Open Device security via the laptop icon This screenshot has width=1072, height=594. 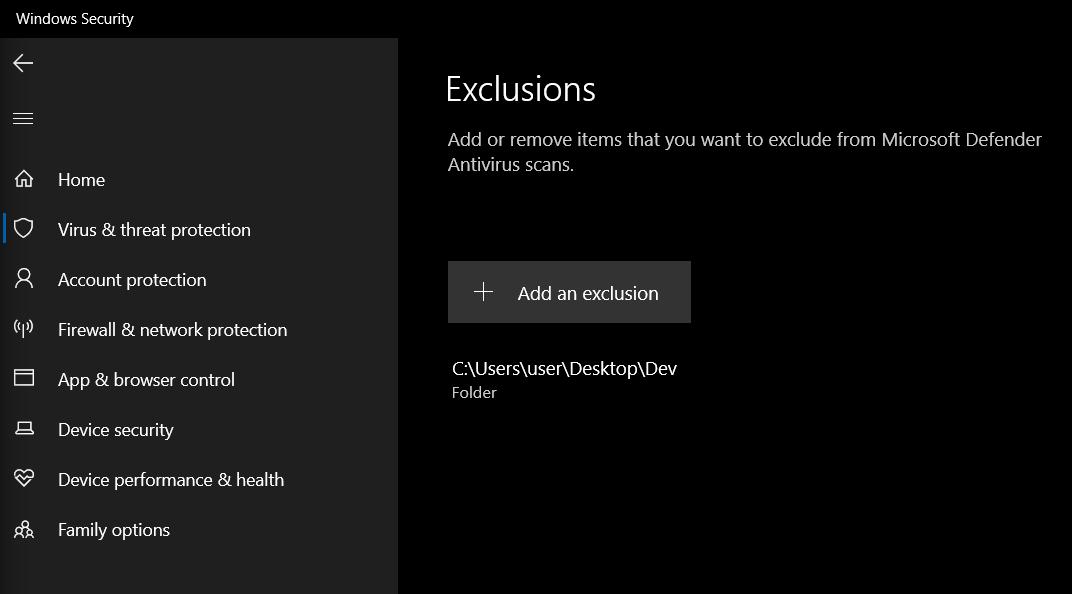point(23,429)
